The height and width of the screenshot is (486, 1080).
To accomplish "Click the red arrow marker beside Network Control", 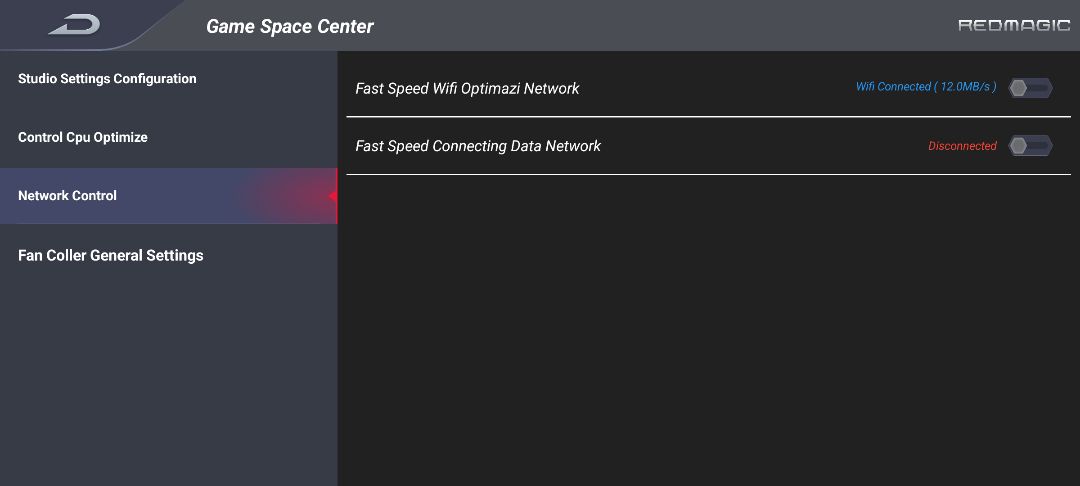I will (x=333, y=196).
